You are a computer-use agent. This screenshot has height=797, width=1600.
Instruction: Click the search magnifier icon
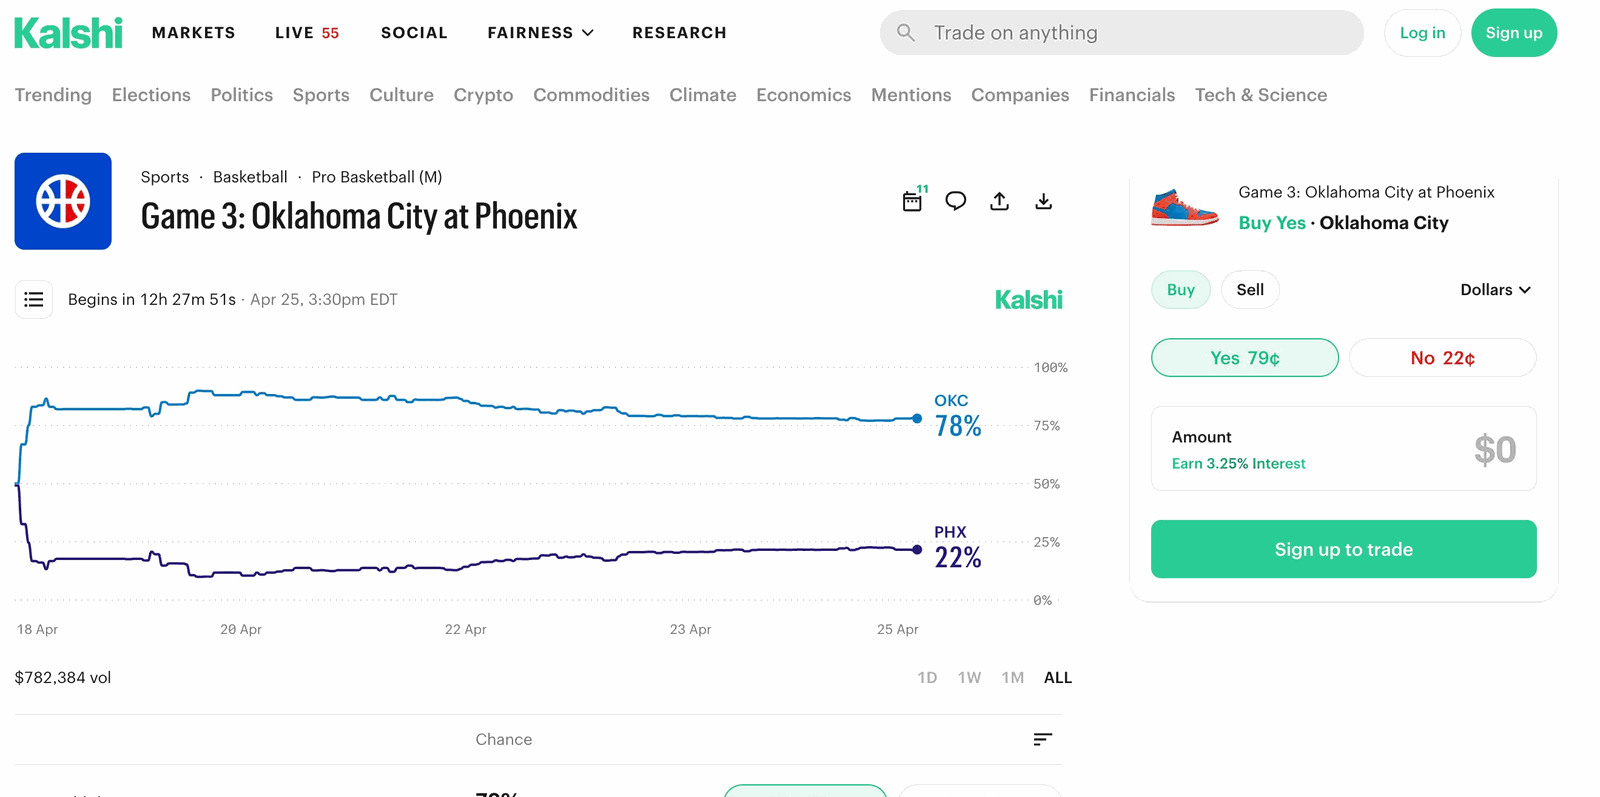pos(905,32)
